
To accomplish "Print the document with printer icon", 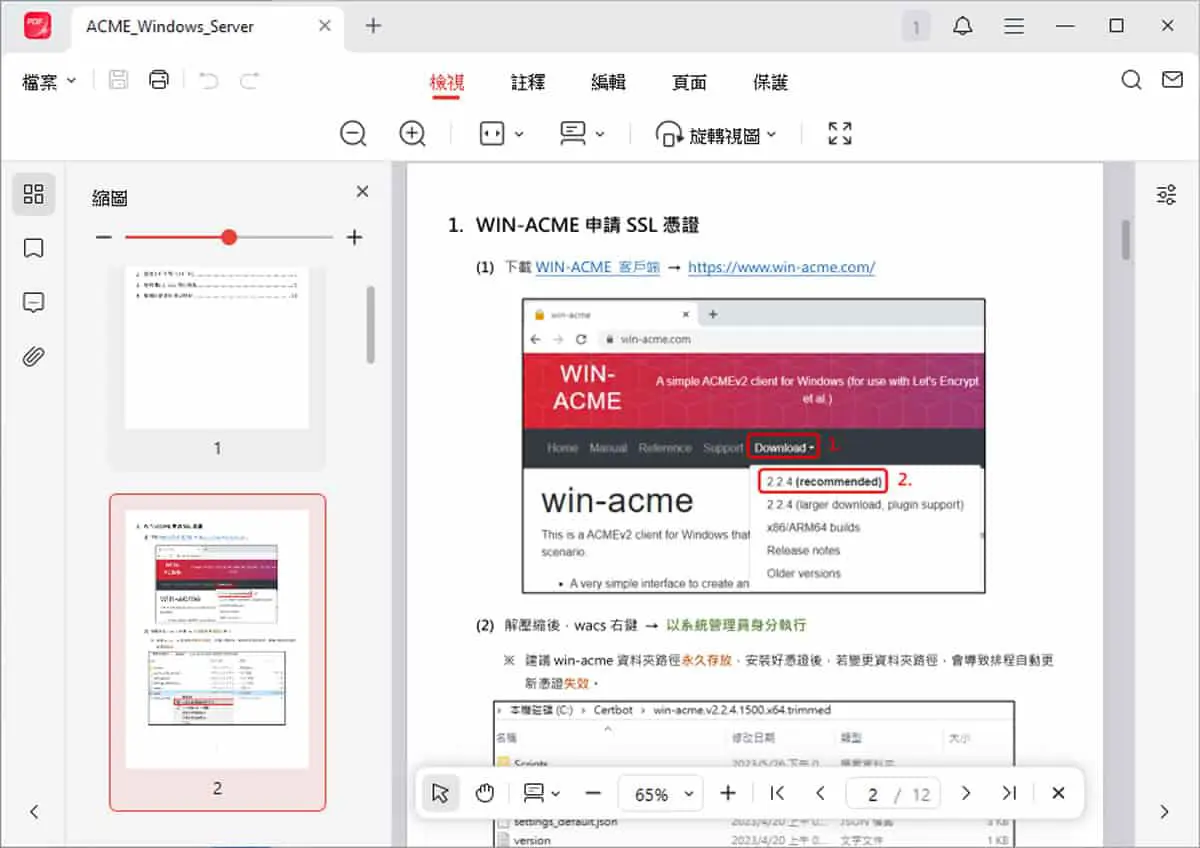I will tap(158, 80).
